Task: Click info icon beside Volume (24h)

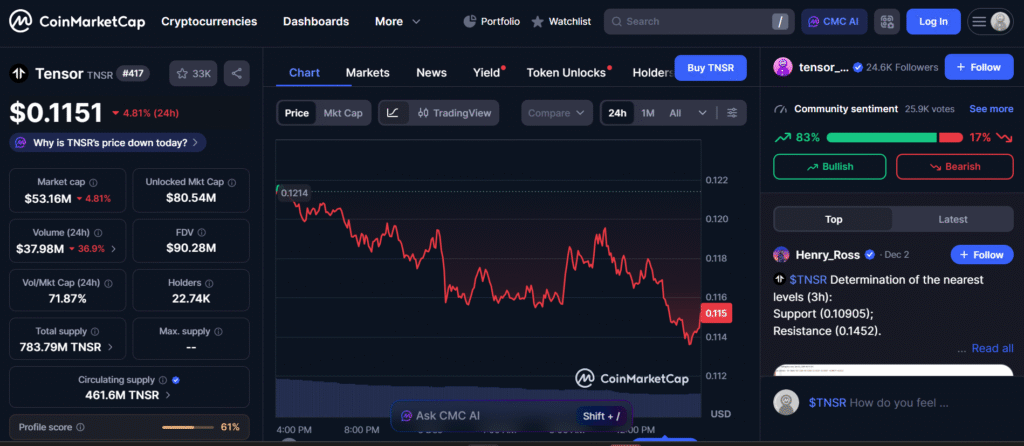Action: 97,232
